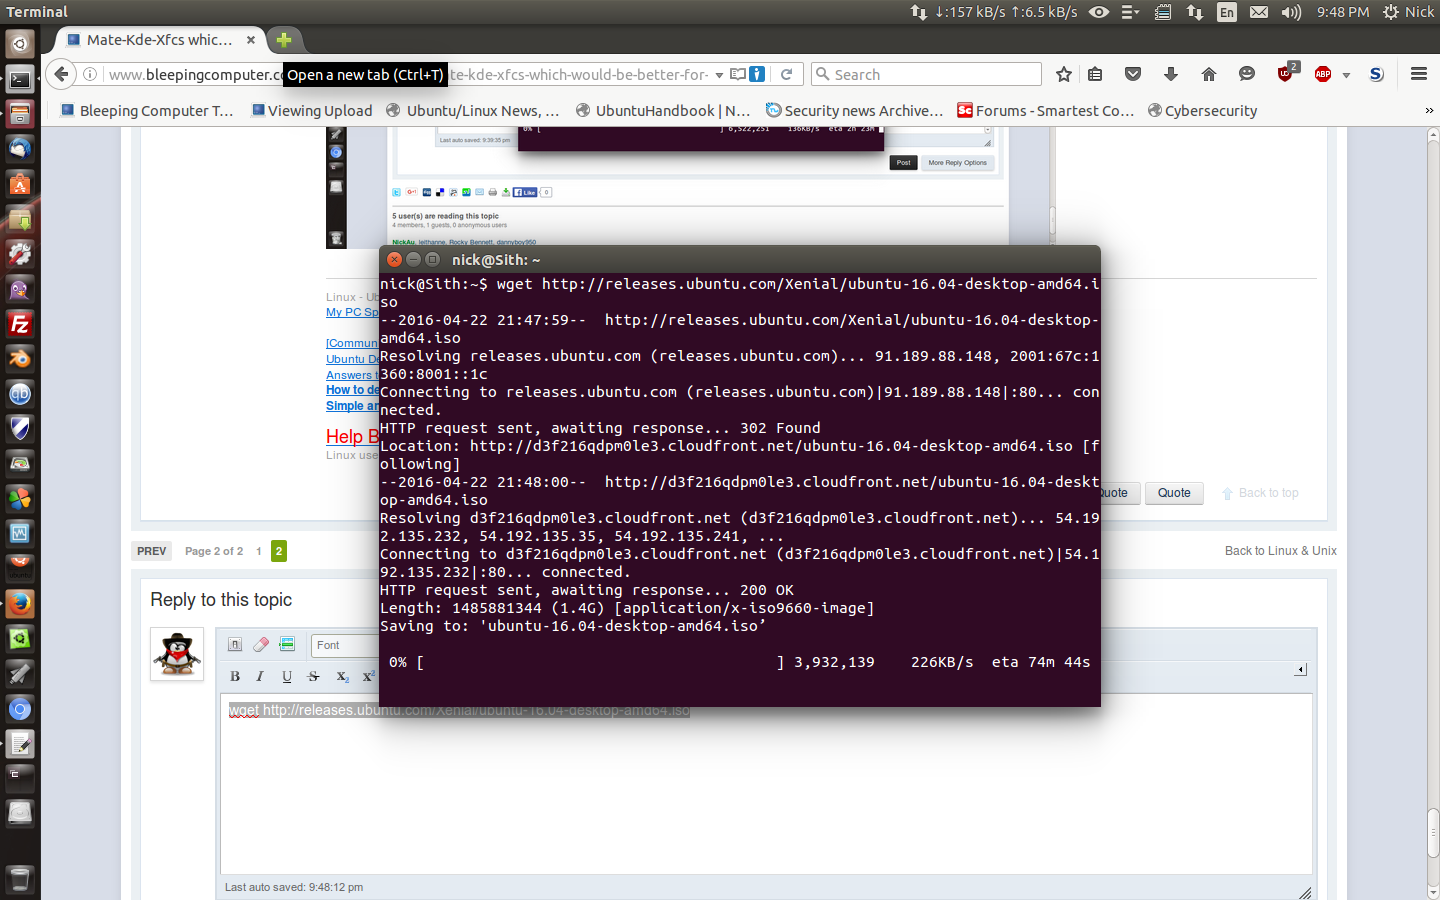
Task: Toggle subscript in reply editor
Action: [x=342, y=677]
